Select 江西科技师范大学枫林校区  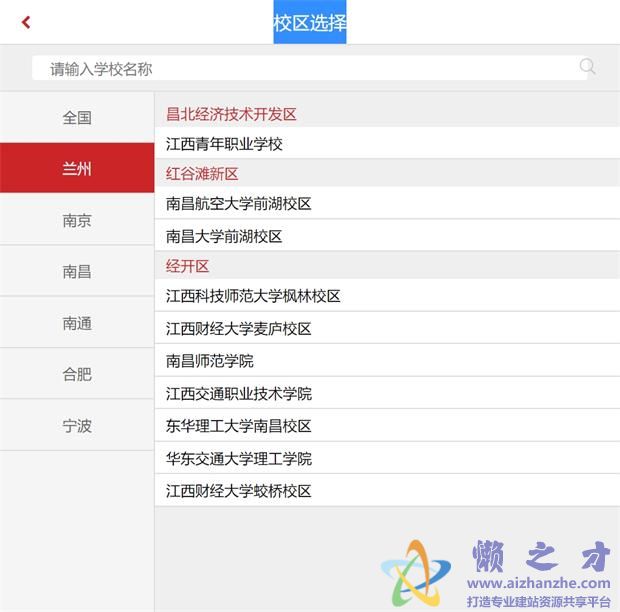254,296
